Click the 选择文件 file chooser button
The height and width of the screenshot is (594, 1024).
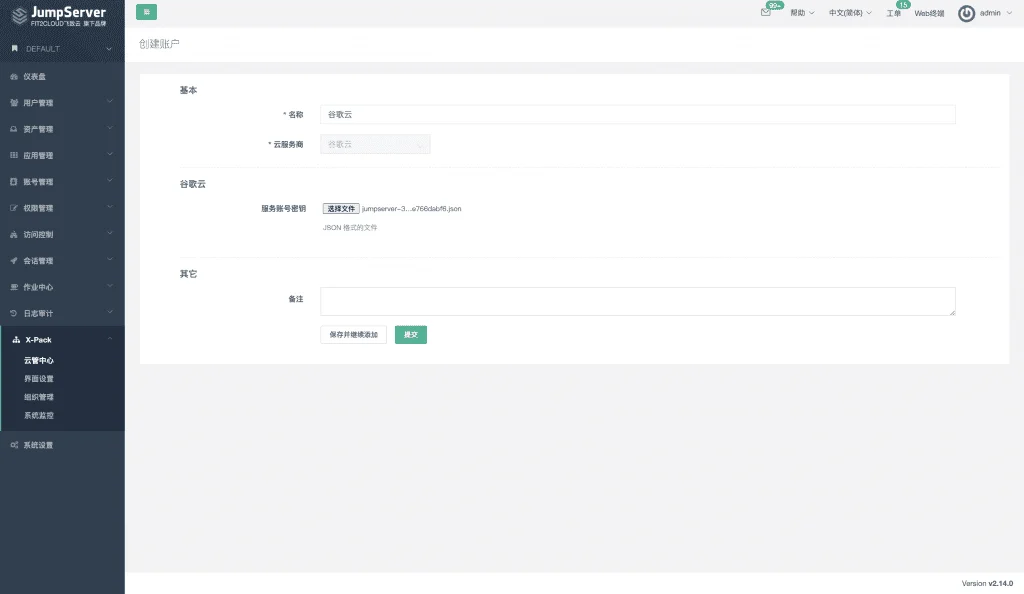tap(341, 209)
